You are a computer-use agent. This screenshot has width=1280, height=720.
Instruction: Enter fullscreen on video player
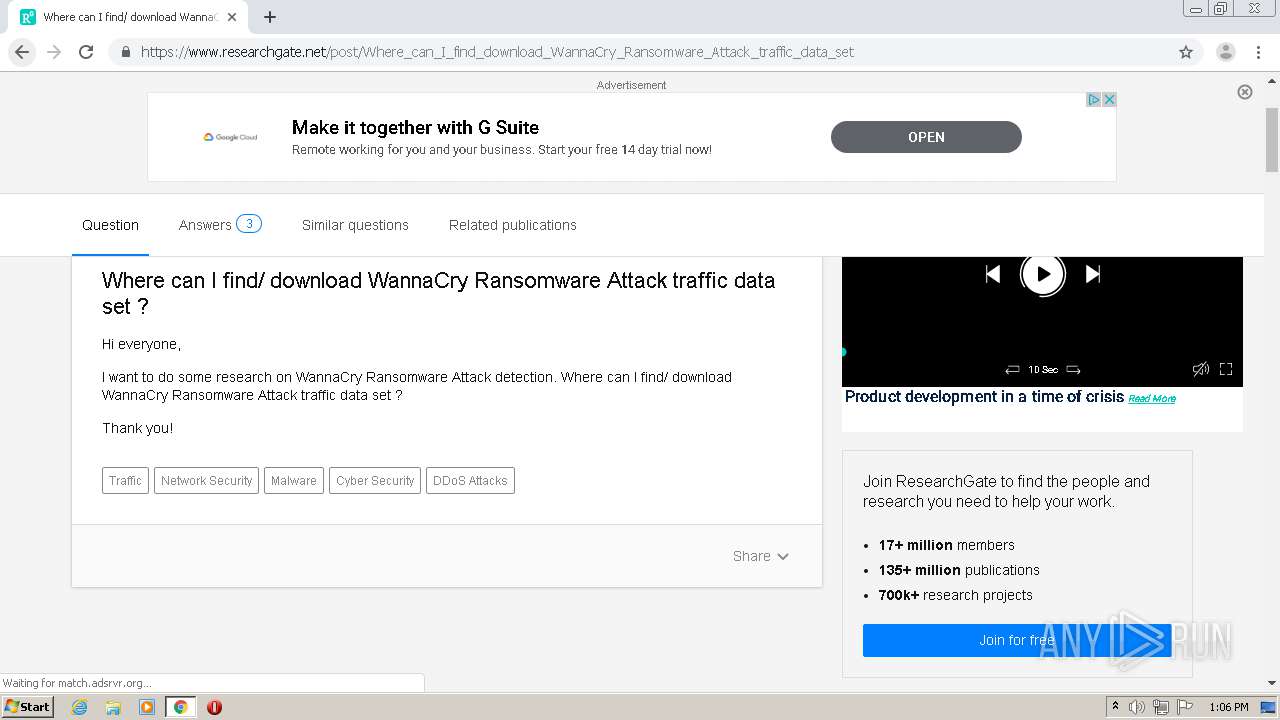pyautogui.click(x=1226, y=369)
